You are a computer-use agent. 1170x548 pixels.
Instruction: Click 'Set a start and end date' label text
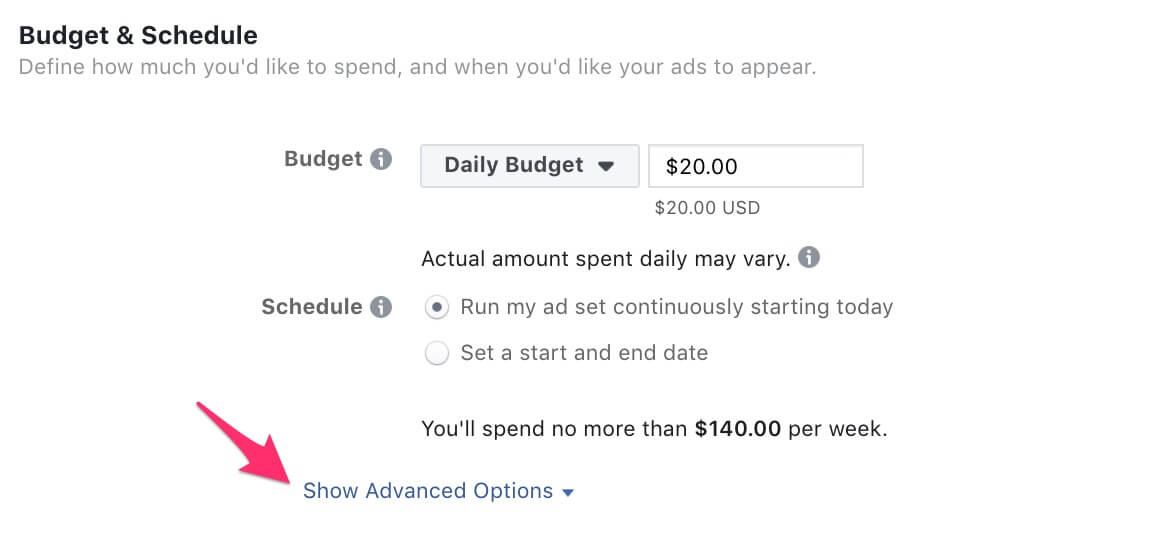[x=584, y=352]
